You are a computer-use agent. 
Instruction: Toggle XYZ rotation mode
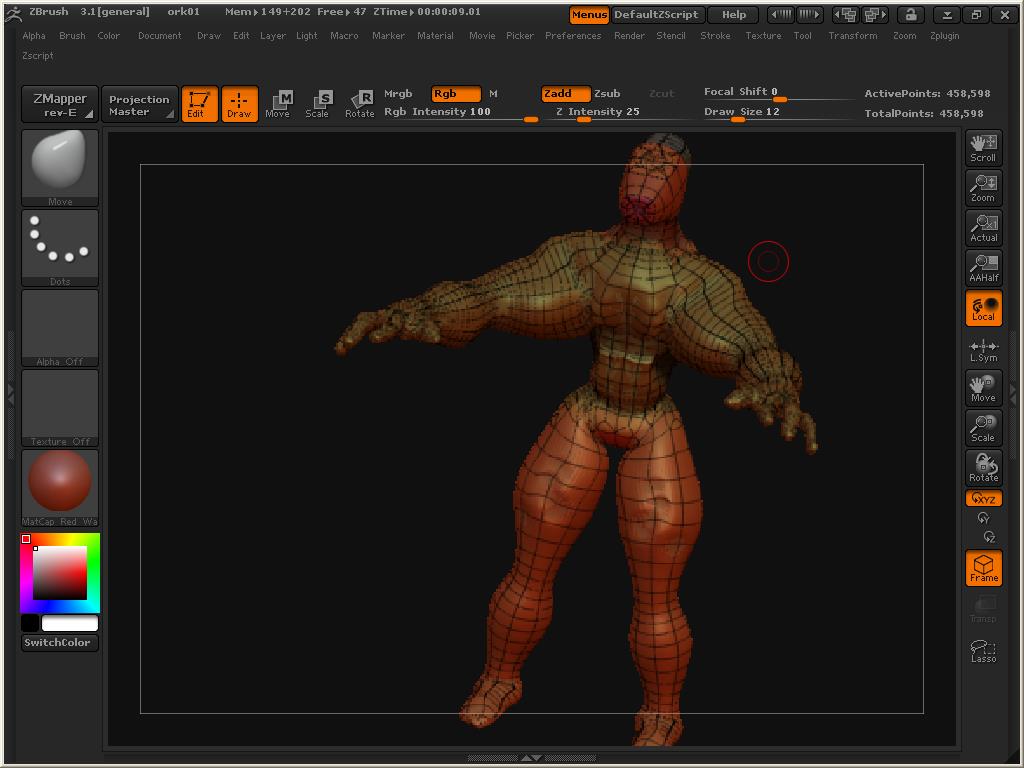pyautogui.click(x=984, y=499)
